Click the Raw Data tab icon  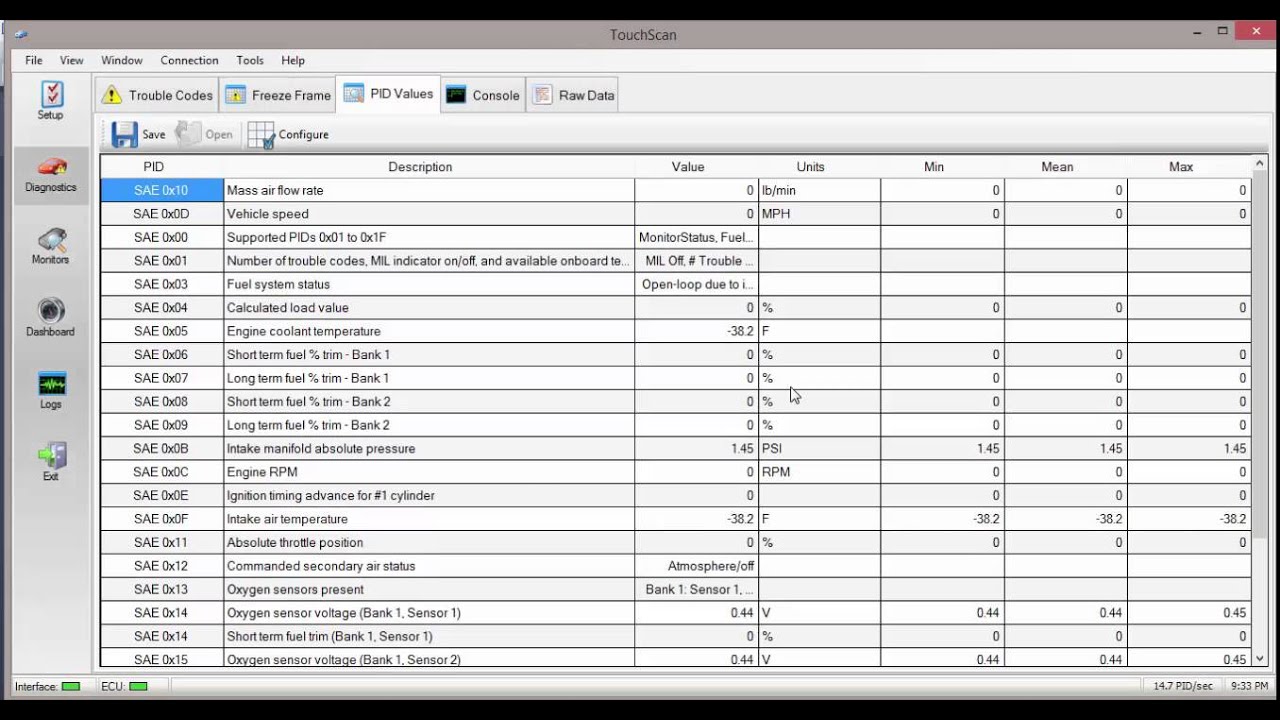tap(542, 95)
